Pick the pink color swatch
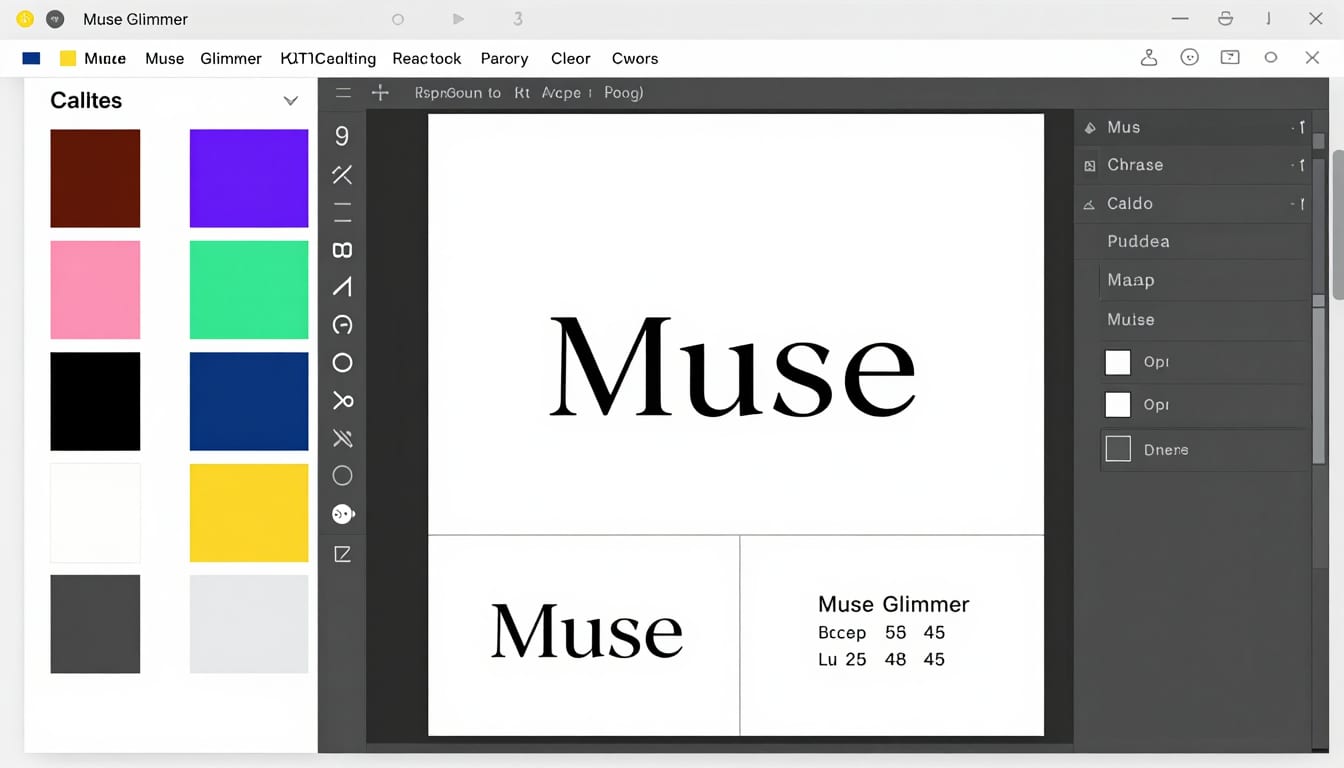This screenshot has height=768, width=1344. pos(95,290)
